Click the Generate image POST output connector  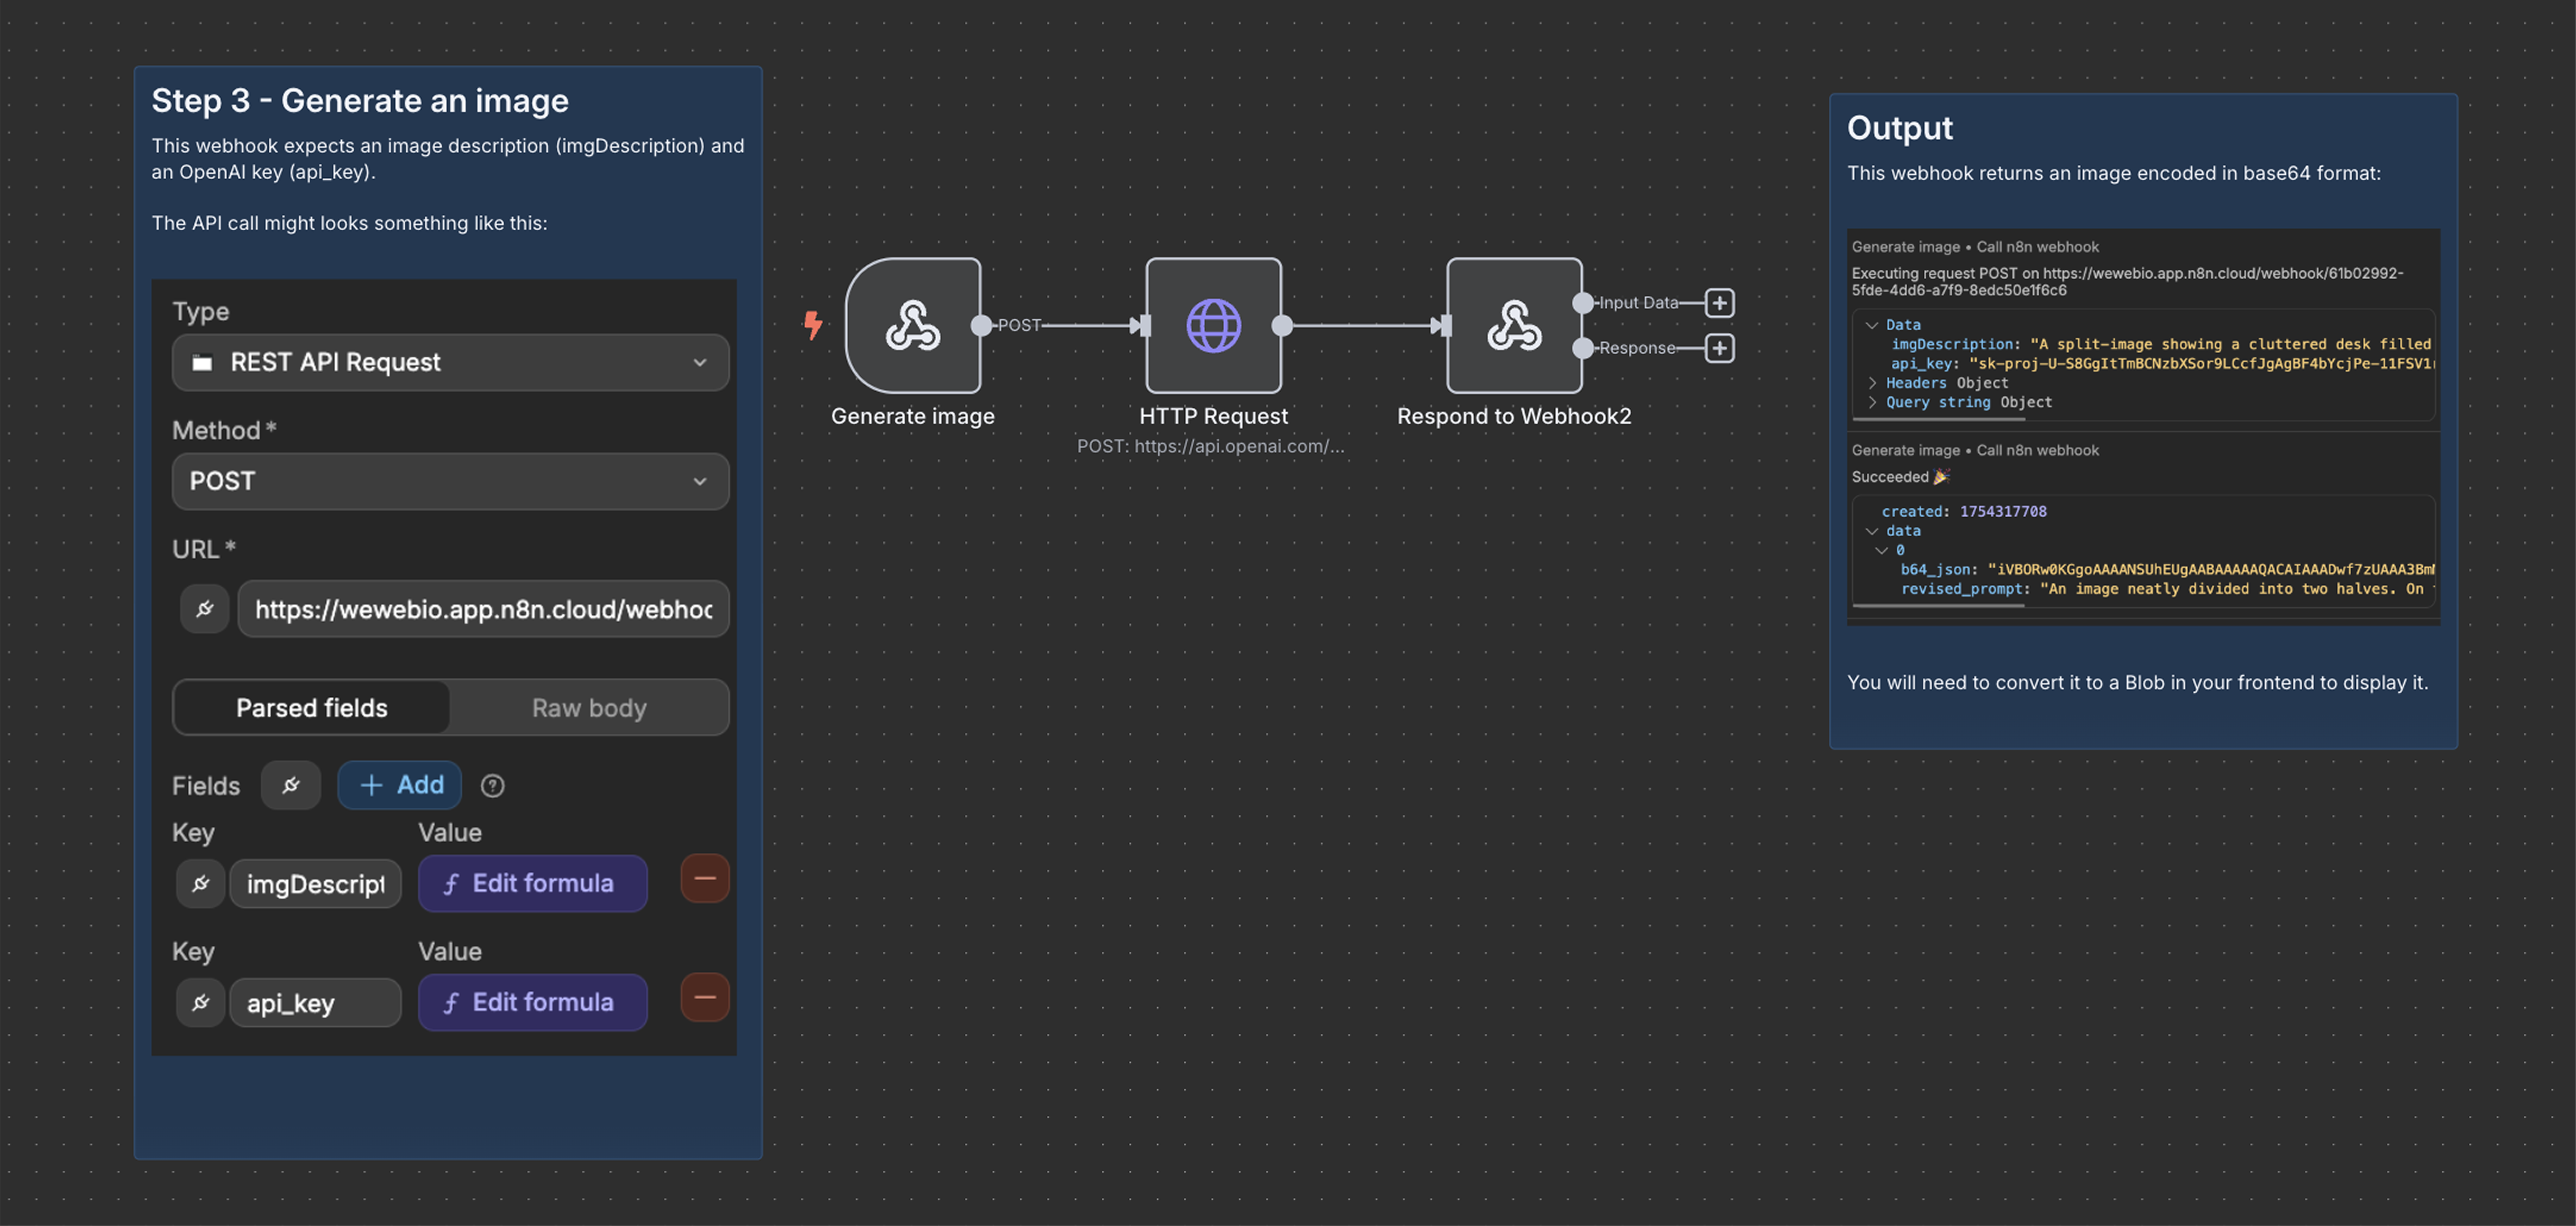point(981,325)
